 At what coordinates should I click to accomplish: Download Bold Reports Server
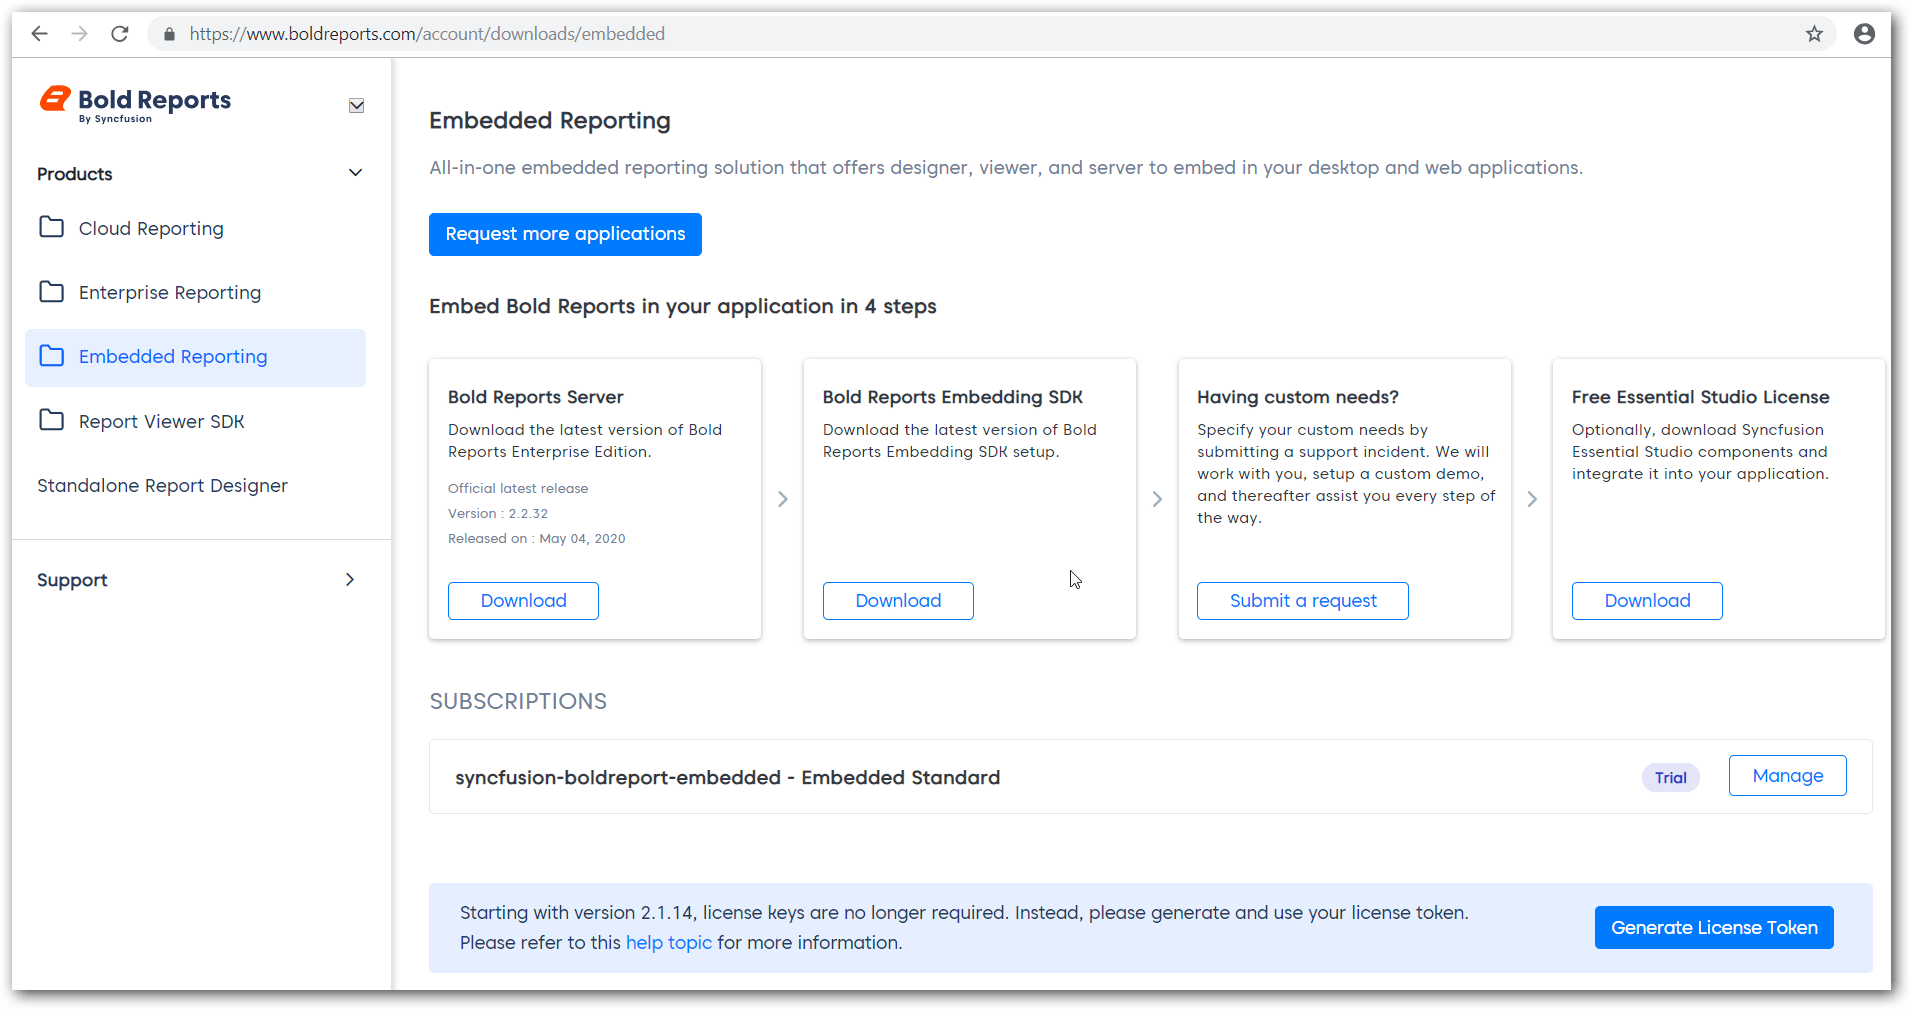(x=523, y=601)
